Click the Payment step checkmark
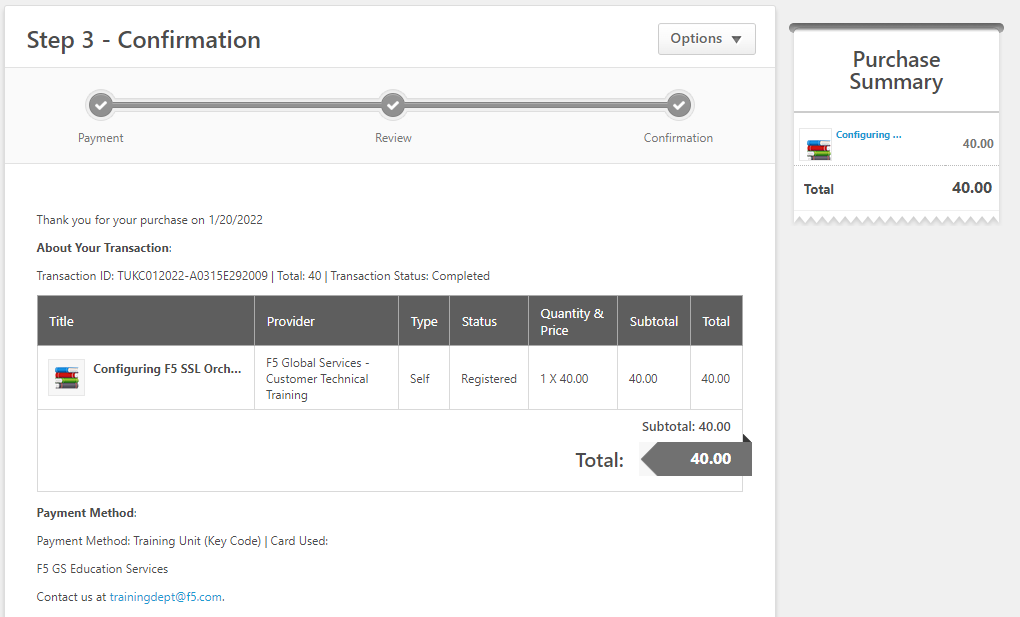Viewport: 1020px width, 617px height. pos(101,105)
